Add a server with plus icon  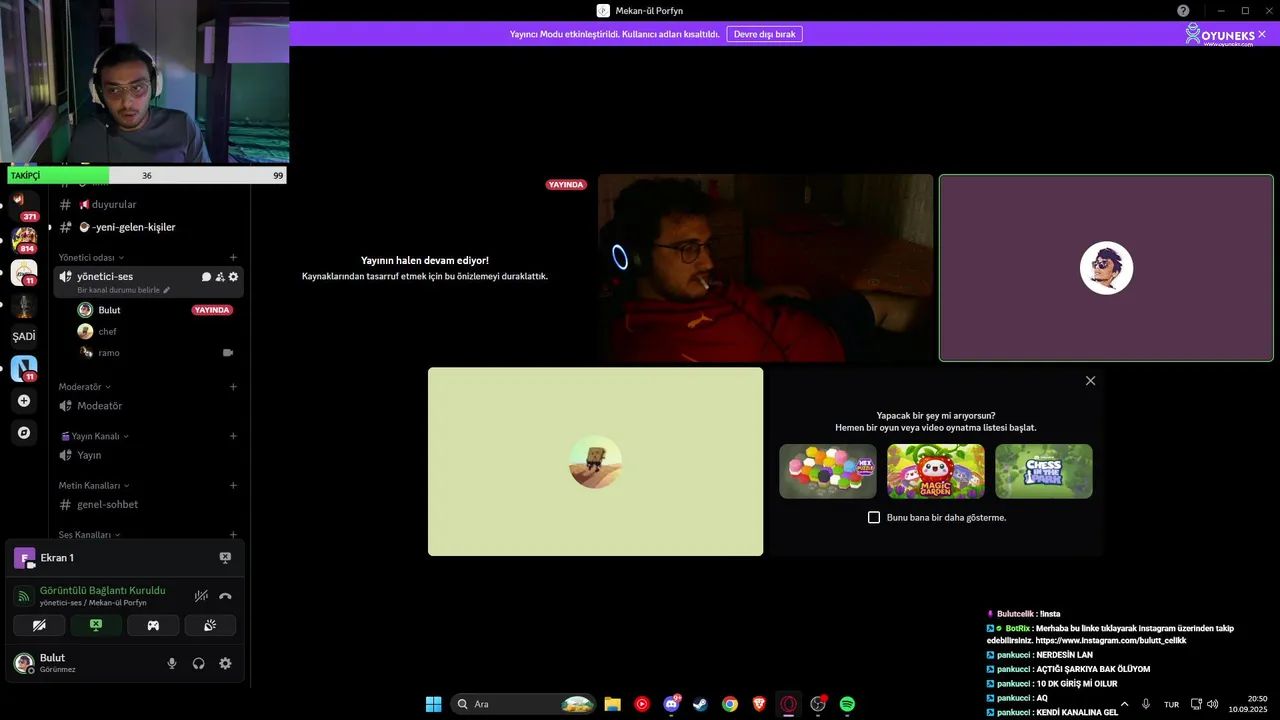tap(24, 401)
